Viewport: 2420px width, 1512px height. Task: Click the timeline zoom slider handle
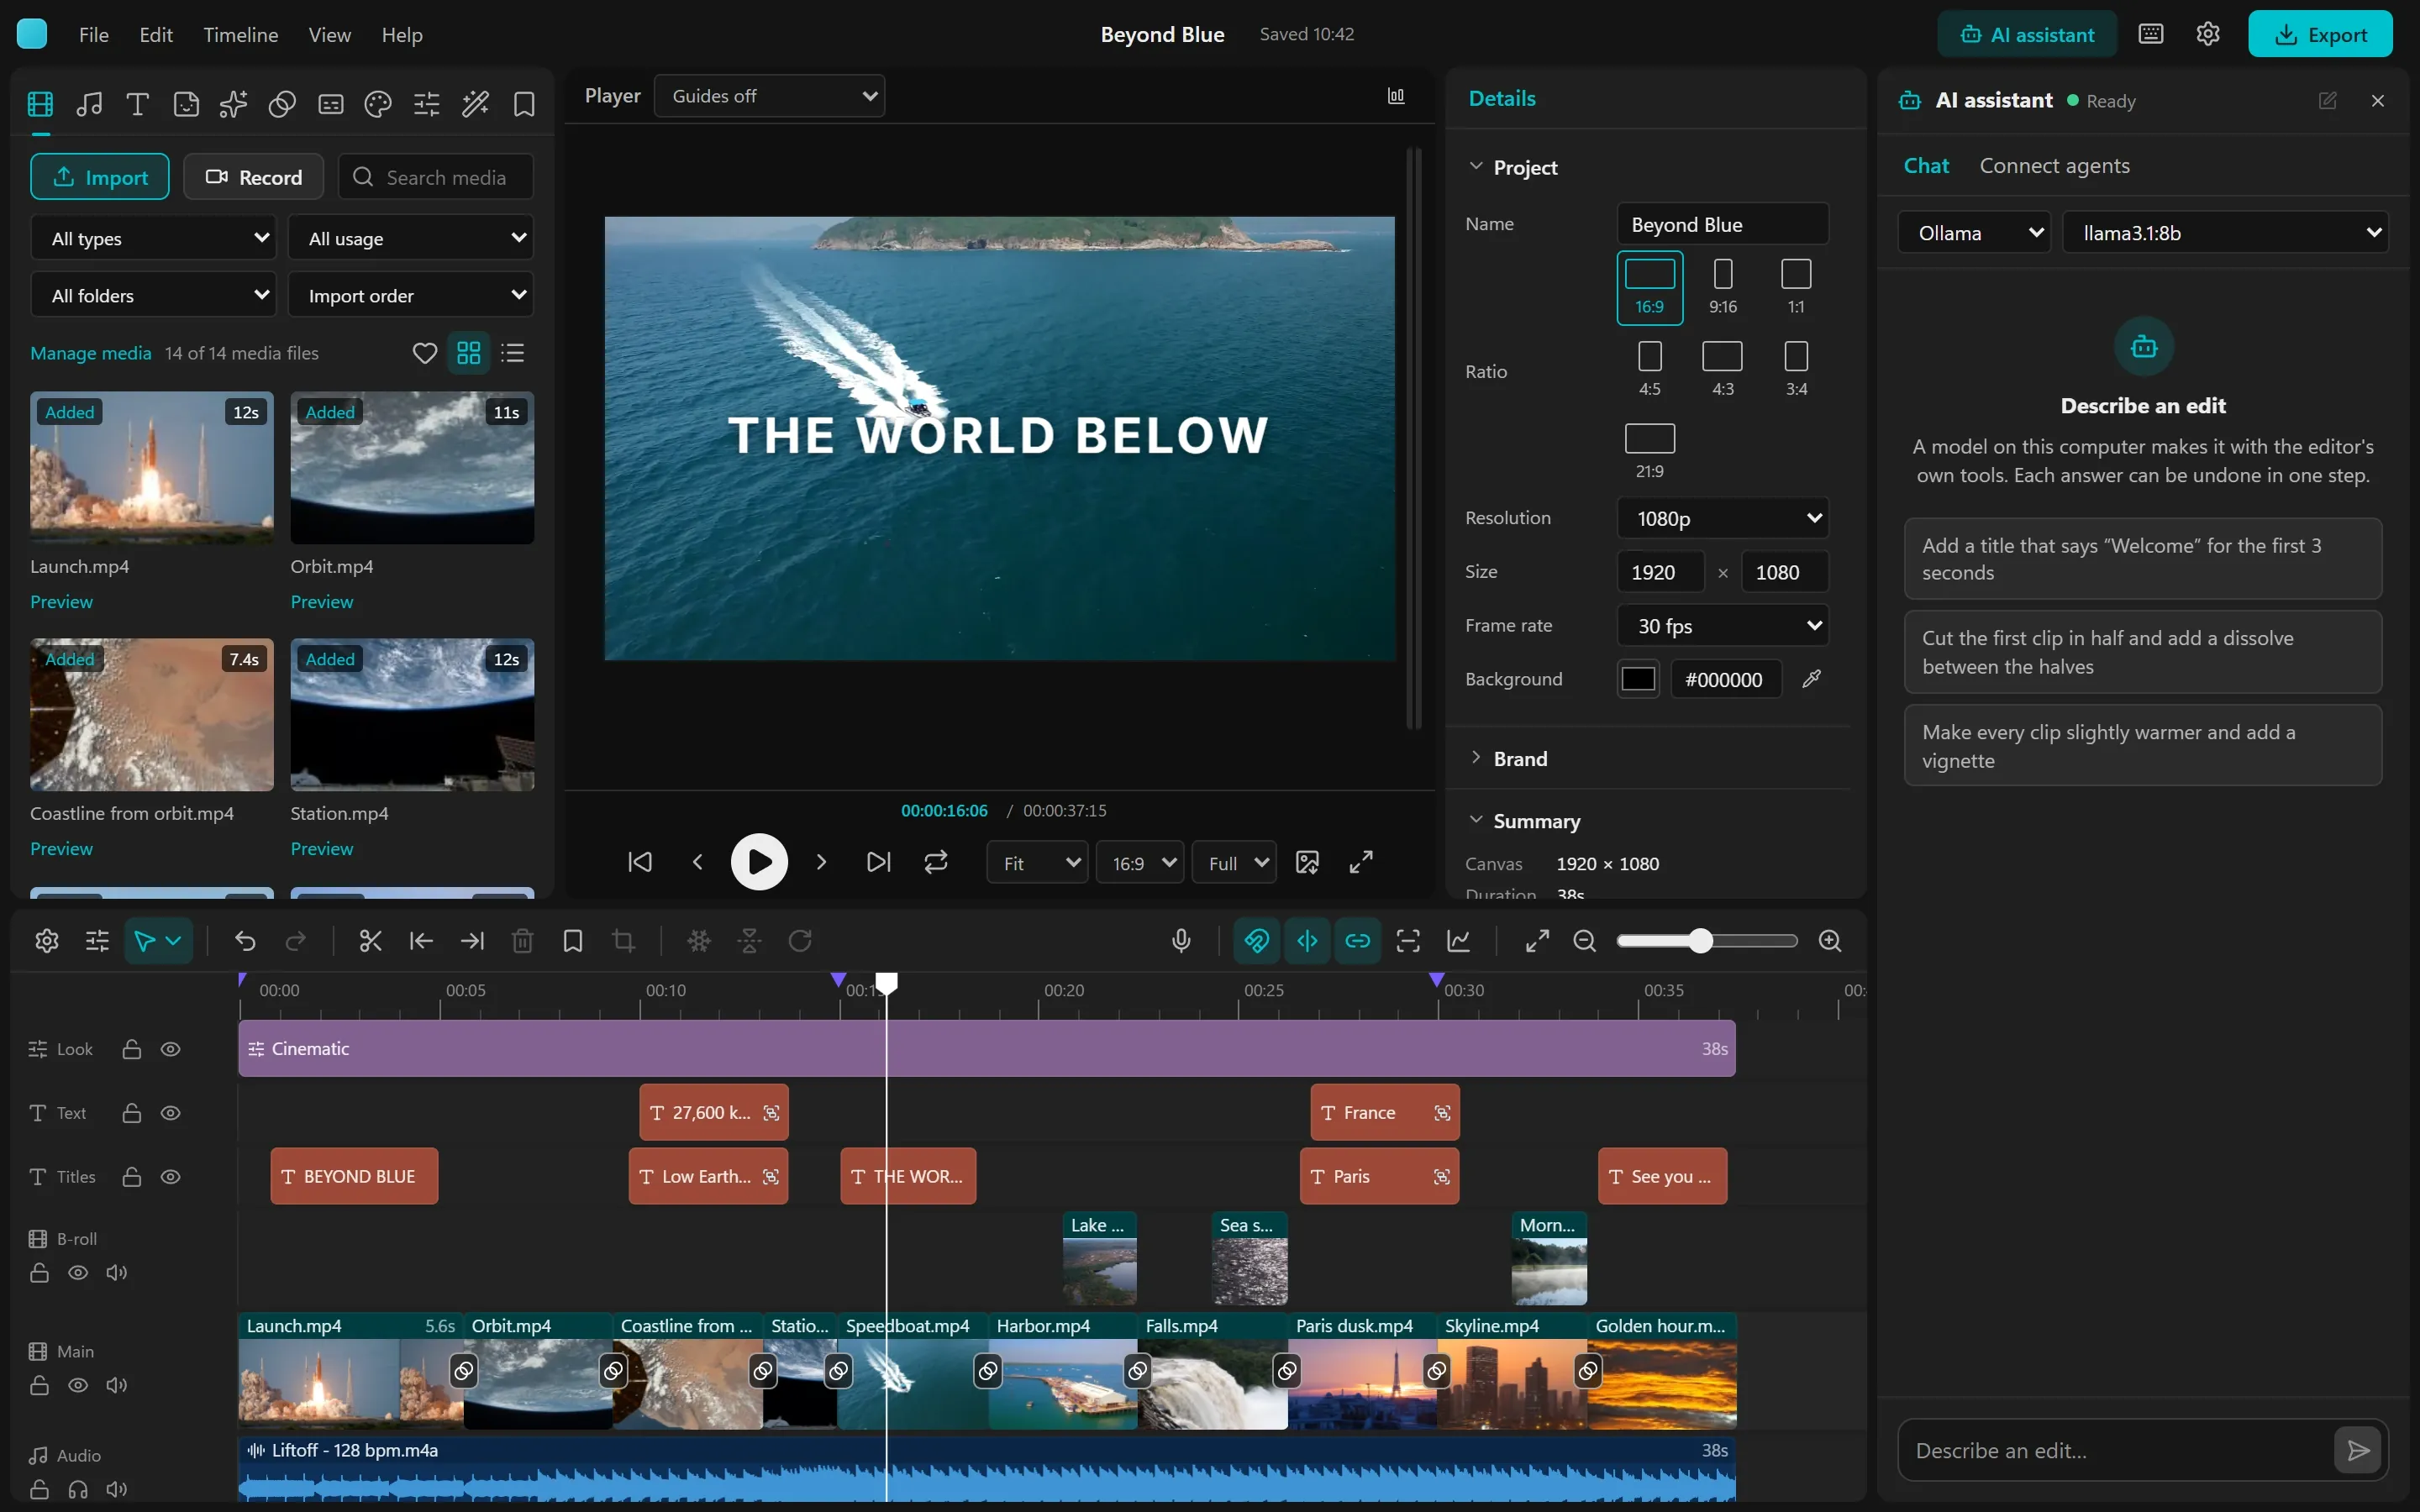click(1701, 941)
